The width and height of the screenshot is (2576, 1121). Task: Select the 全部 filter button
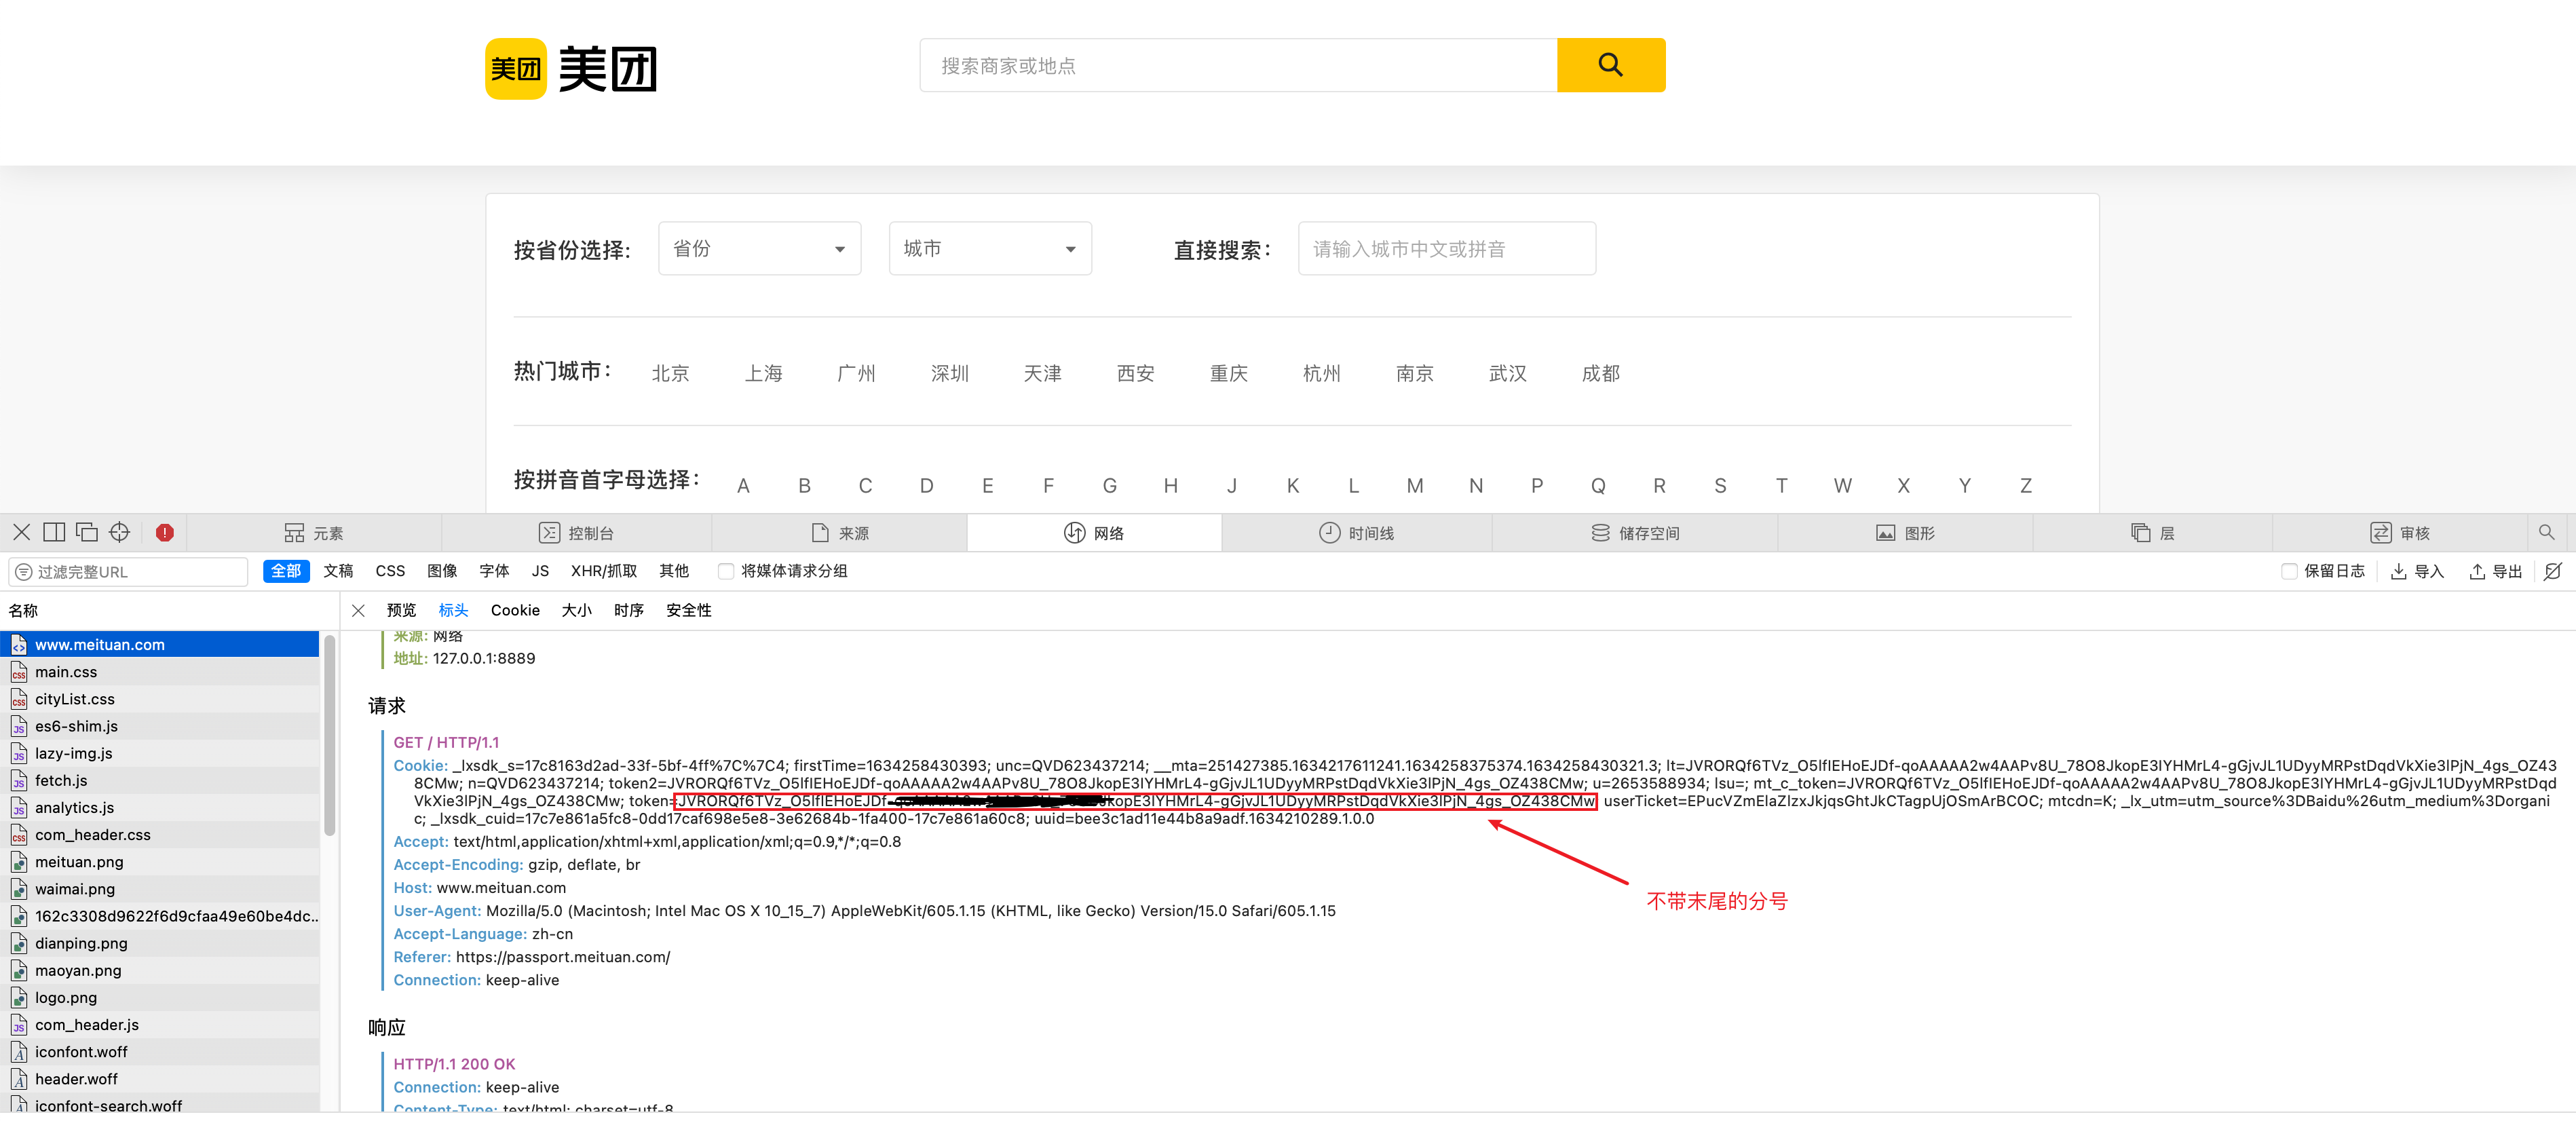[x=286, y=571]
